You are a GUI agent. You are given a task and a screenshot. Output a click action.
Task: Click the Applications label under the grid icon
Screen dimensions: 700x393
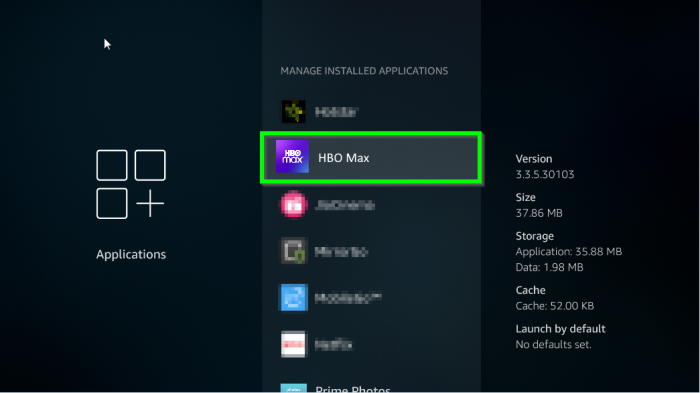click(x=131, y=254)
